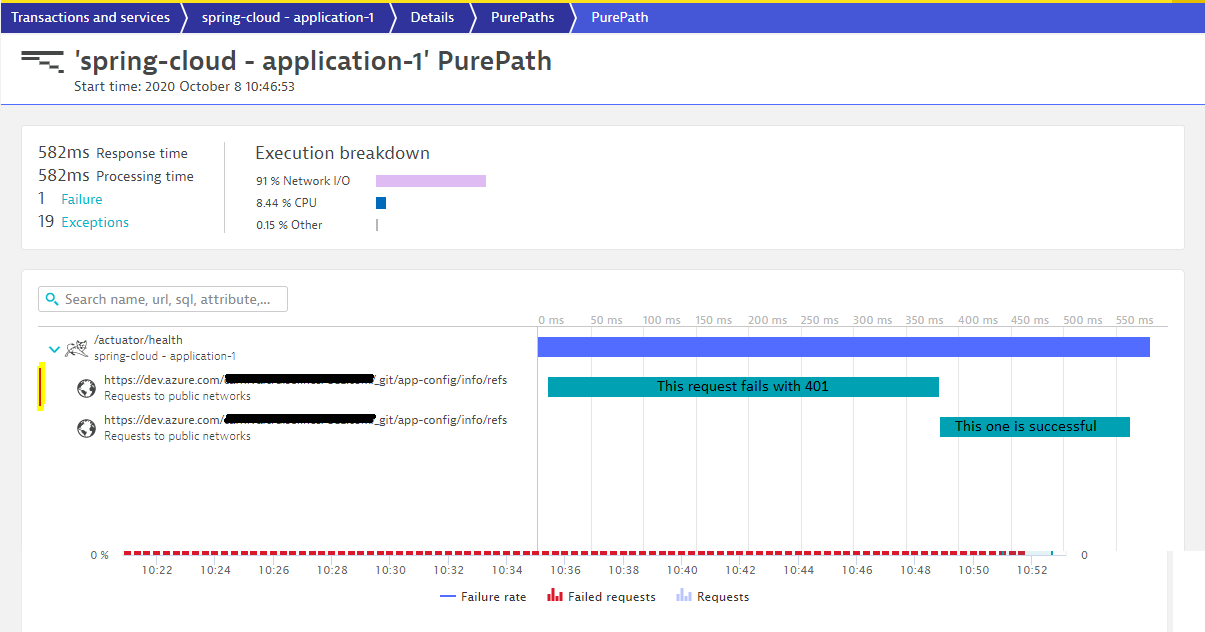Click the insect icon next to /actuator/health
This screenshot has height=632, width=1205.
point(76,347)
